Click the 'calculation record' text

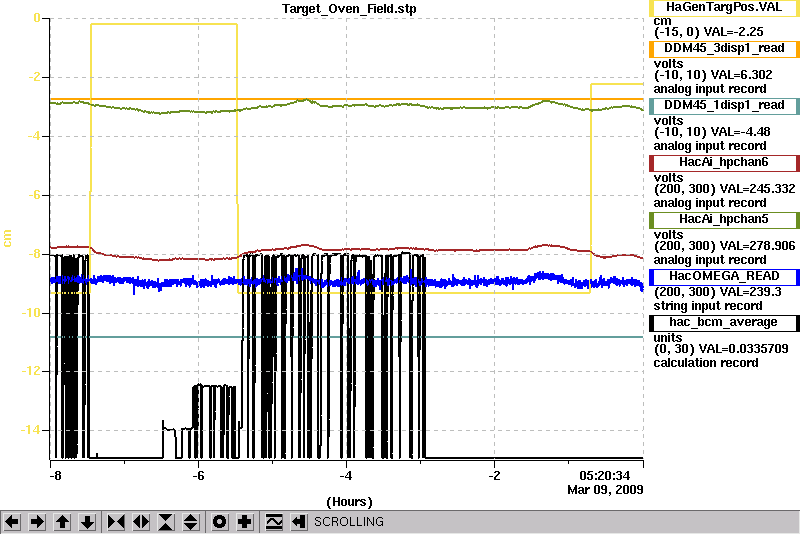click(706, 363)
